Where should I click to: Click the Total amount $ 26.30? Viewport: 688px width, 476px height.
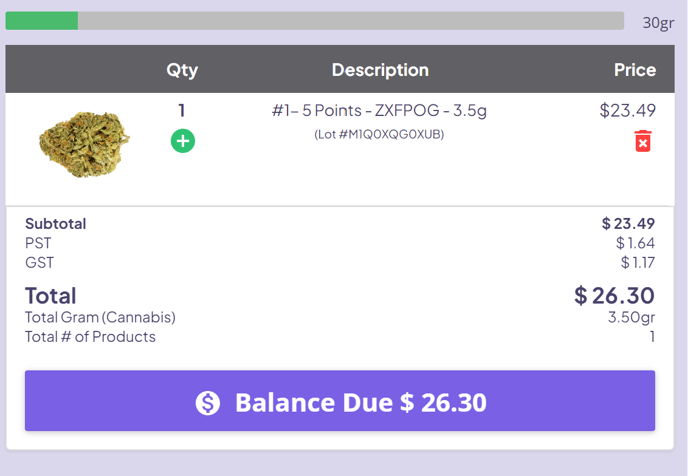click(614, 295)
